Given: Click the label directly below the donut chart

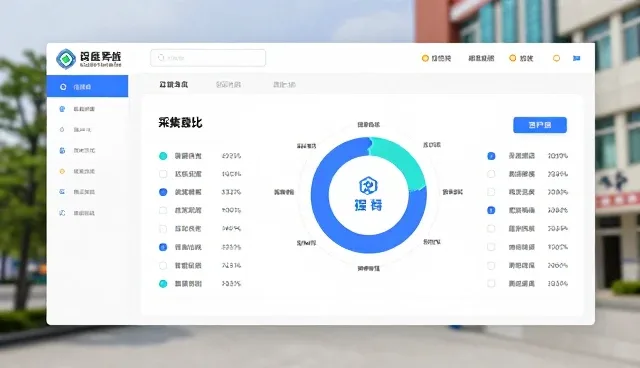Looking at the screenshot, I should click(369, 268).
